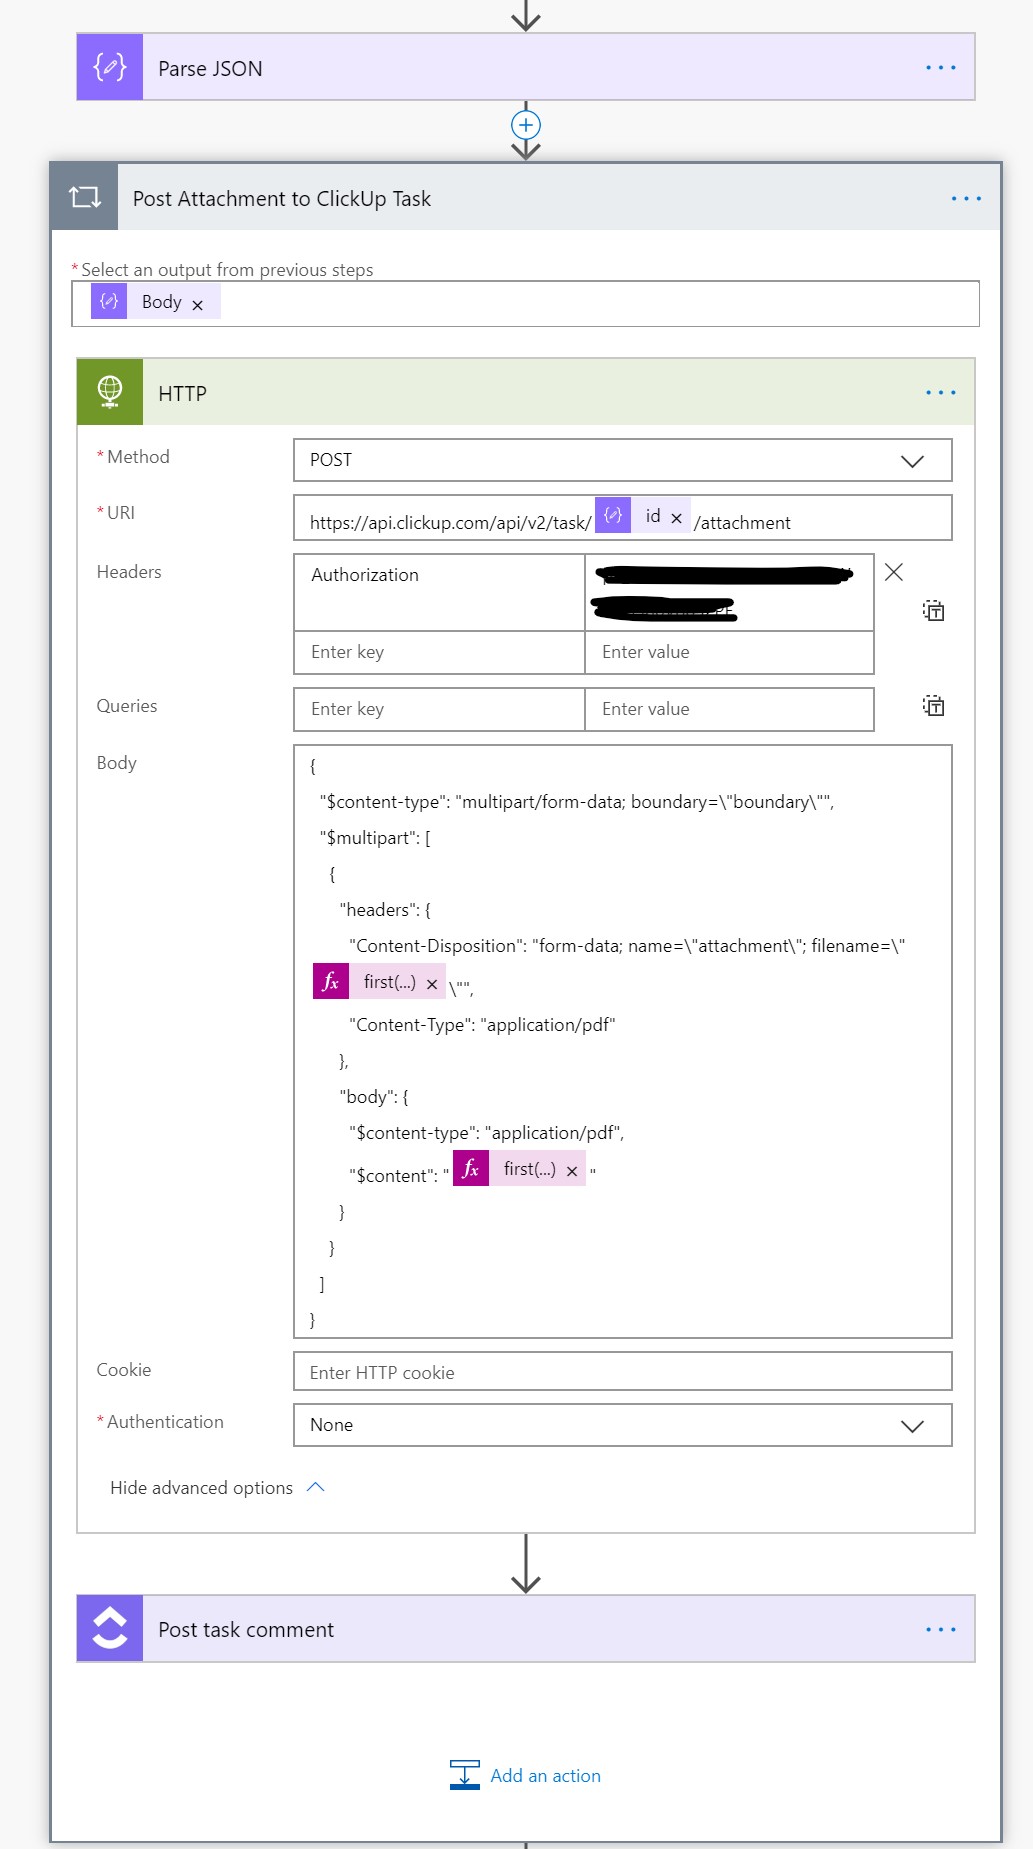Screen dimensions: 1033x1849
Task: Click the Authorization header key field
Action: 439,592
